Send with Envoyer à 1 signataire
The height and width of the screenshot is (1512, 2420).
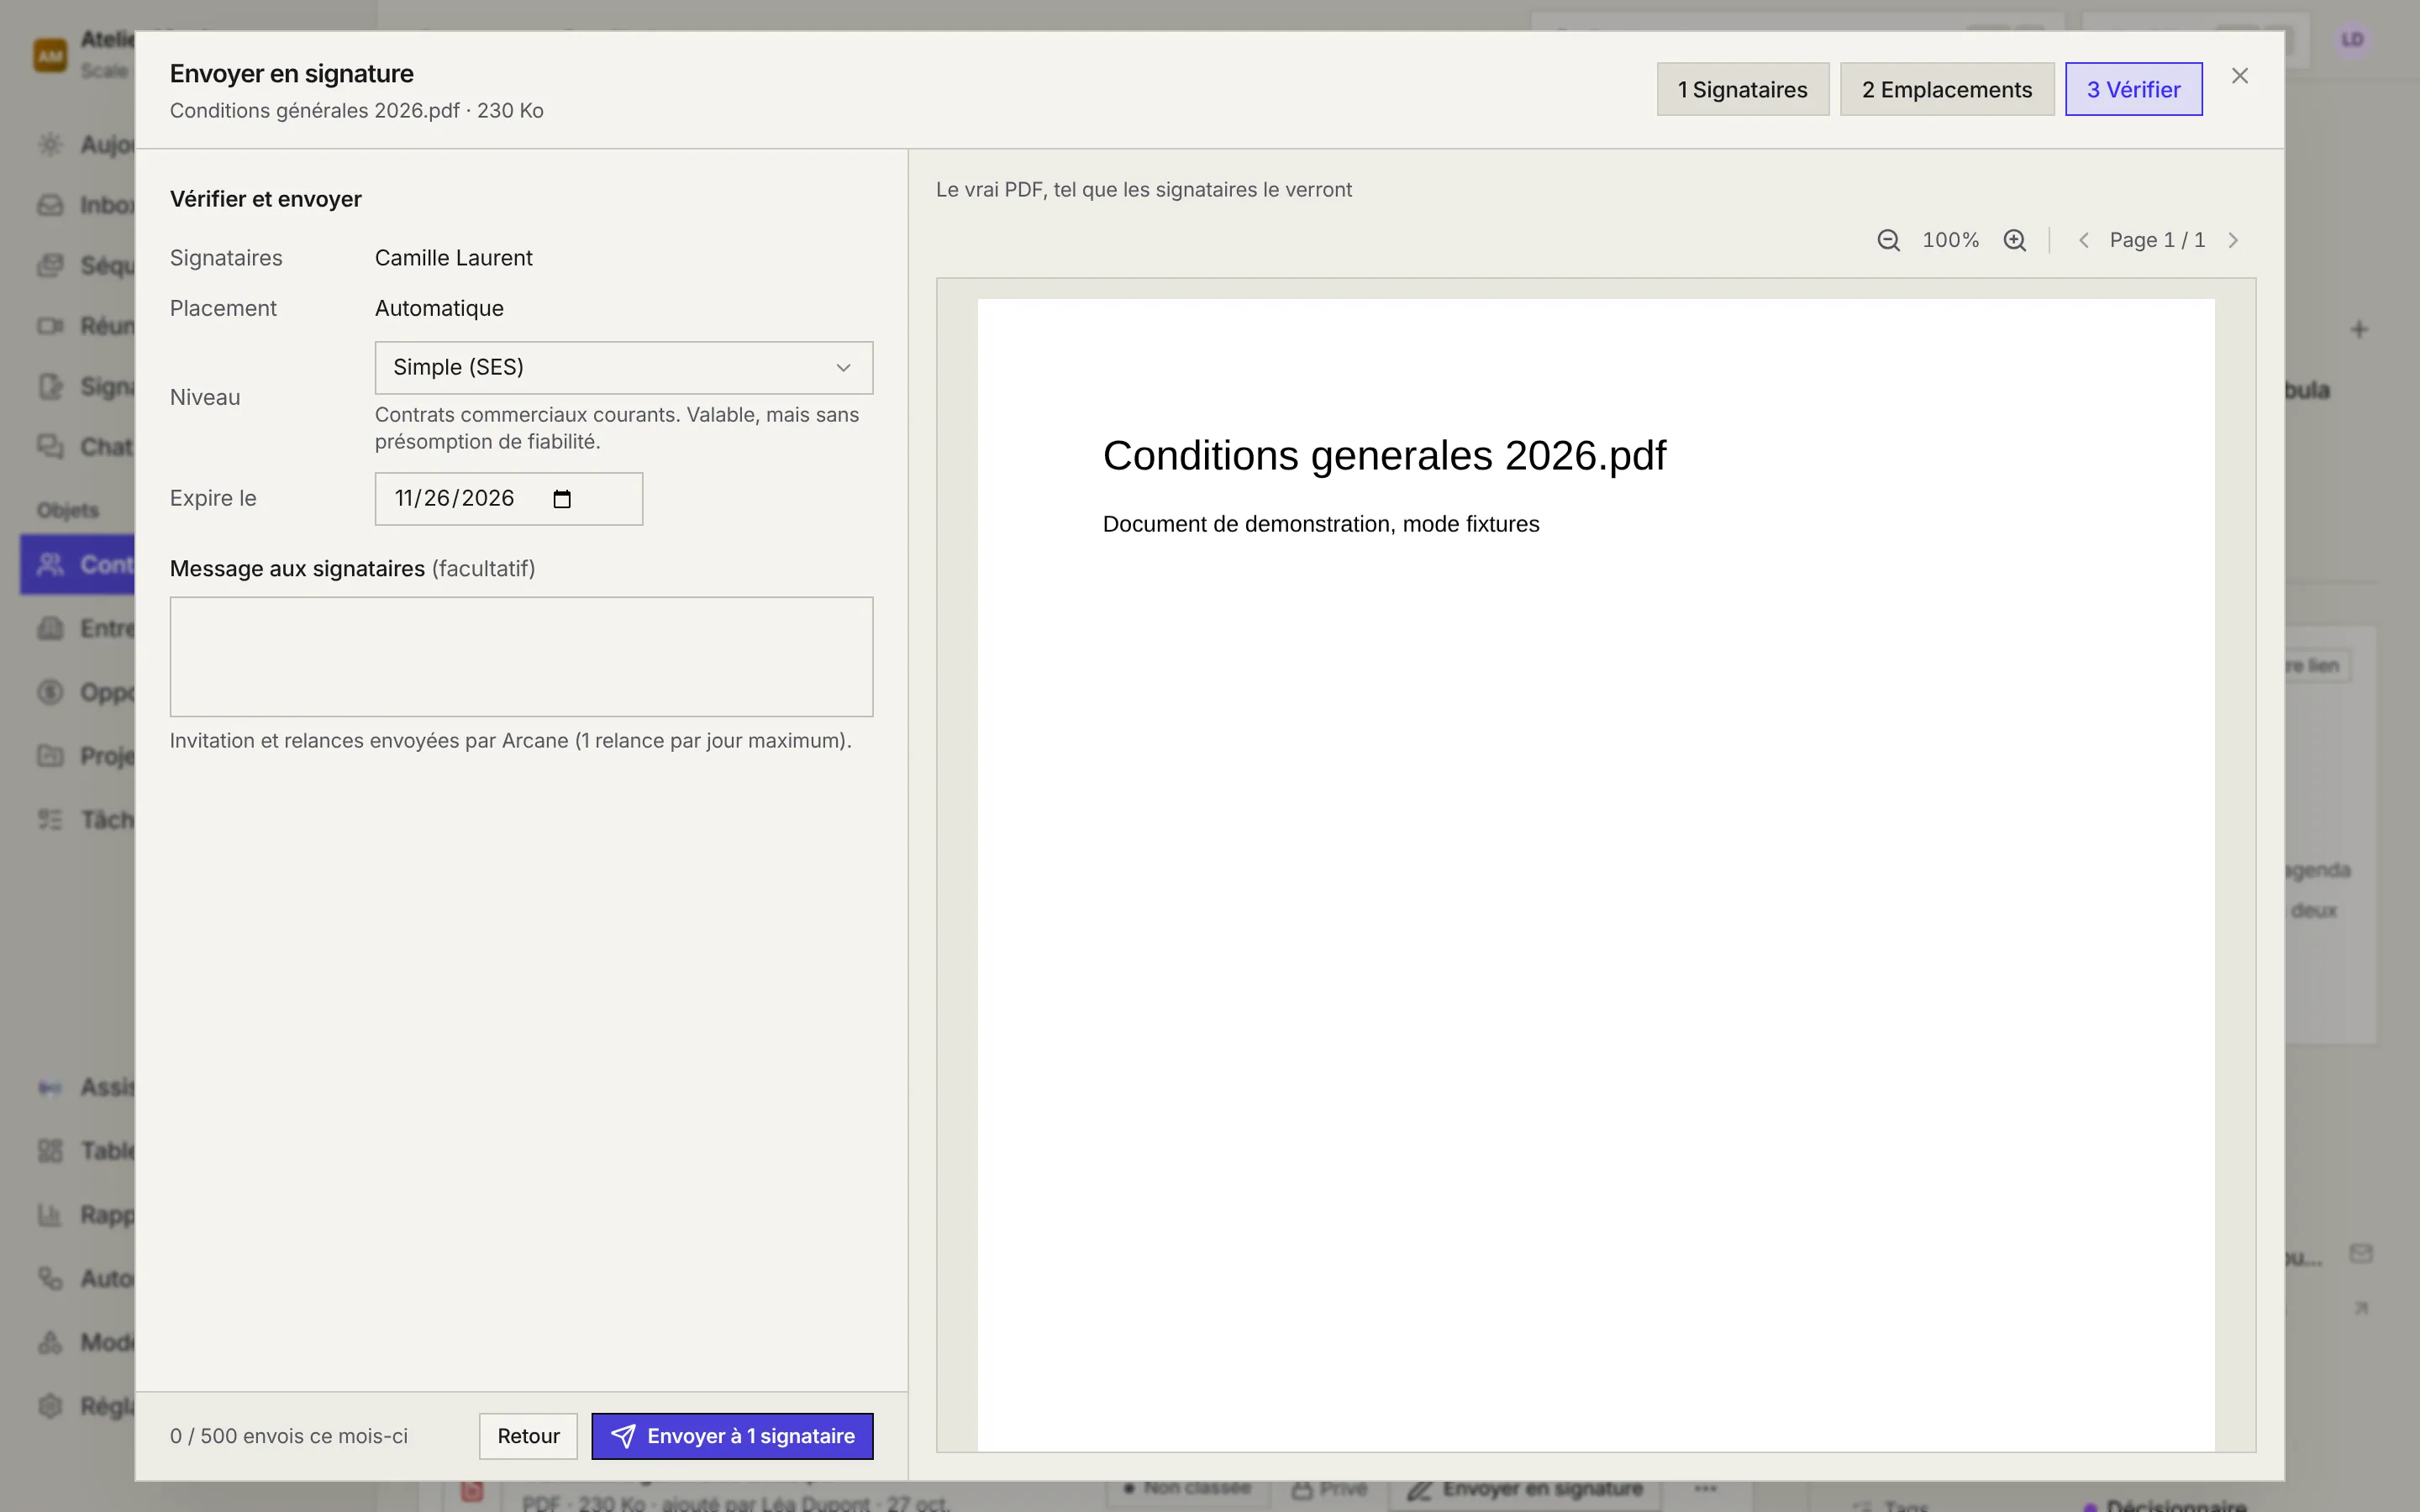(x=732, y=1436)
